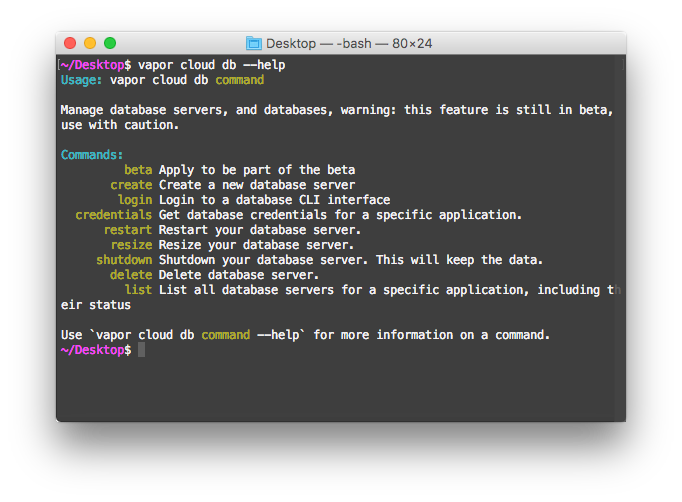Click 'Shutdown your database server.' description text
The image size is (682, 502).
tap(263, 260)
